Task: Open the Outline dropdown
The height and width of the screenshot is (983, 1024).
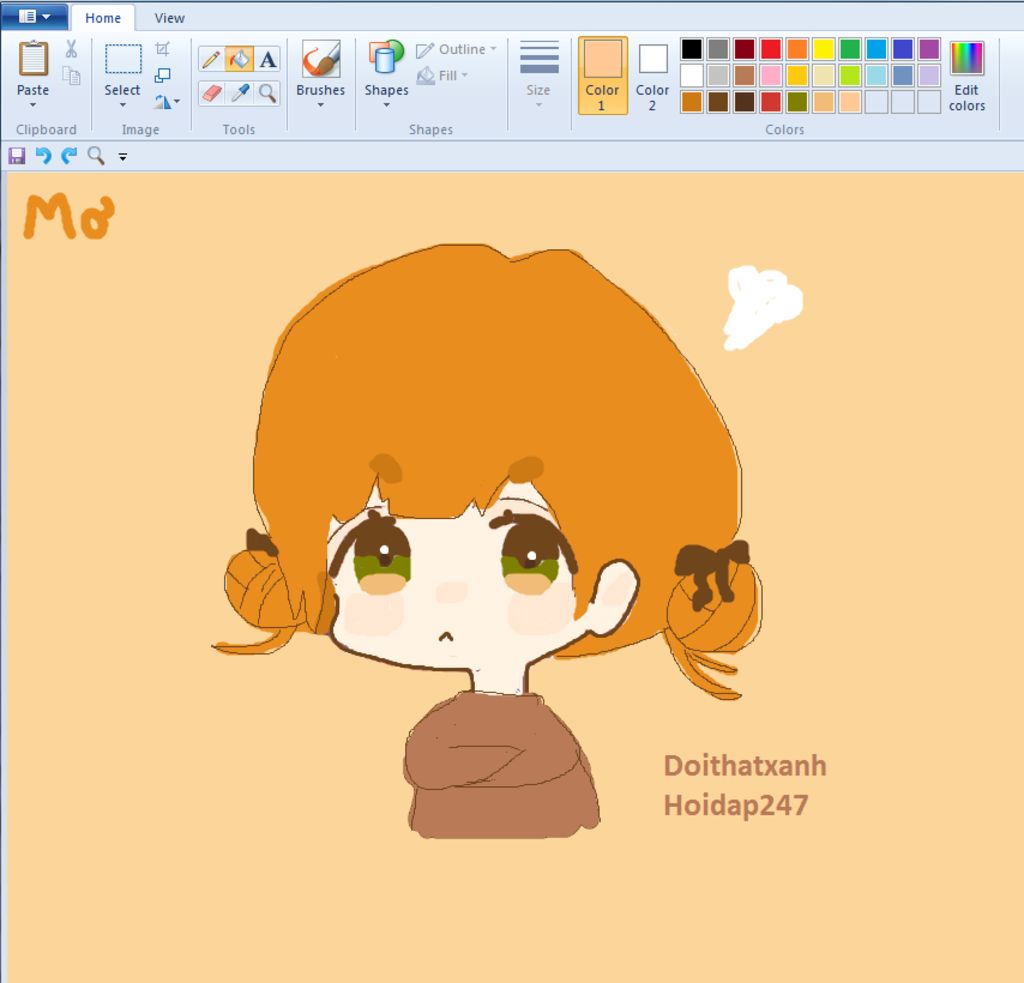Action: click(456, 49)
